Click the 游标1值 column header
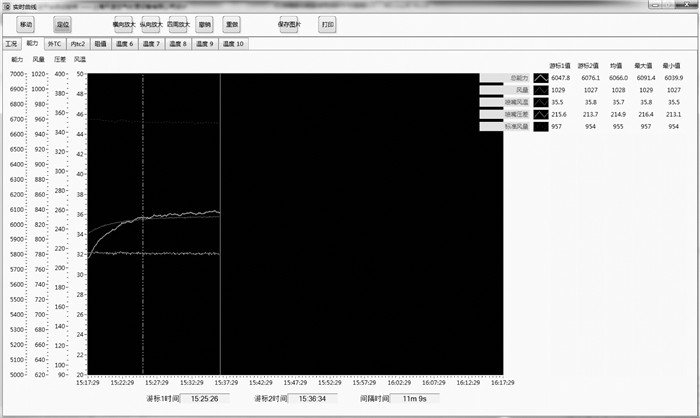The image size is (700, 418). tap(560, 66)
